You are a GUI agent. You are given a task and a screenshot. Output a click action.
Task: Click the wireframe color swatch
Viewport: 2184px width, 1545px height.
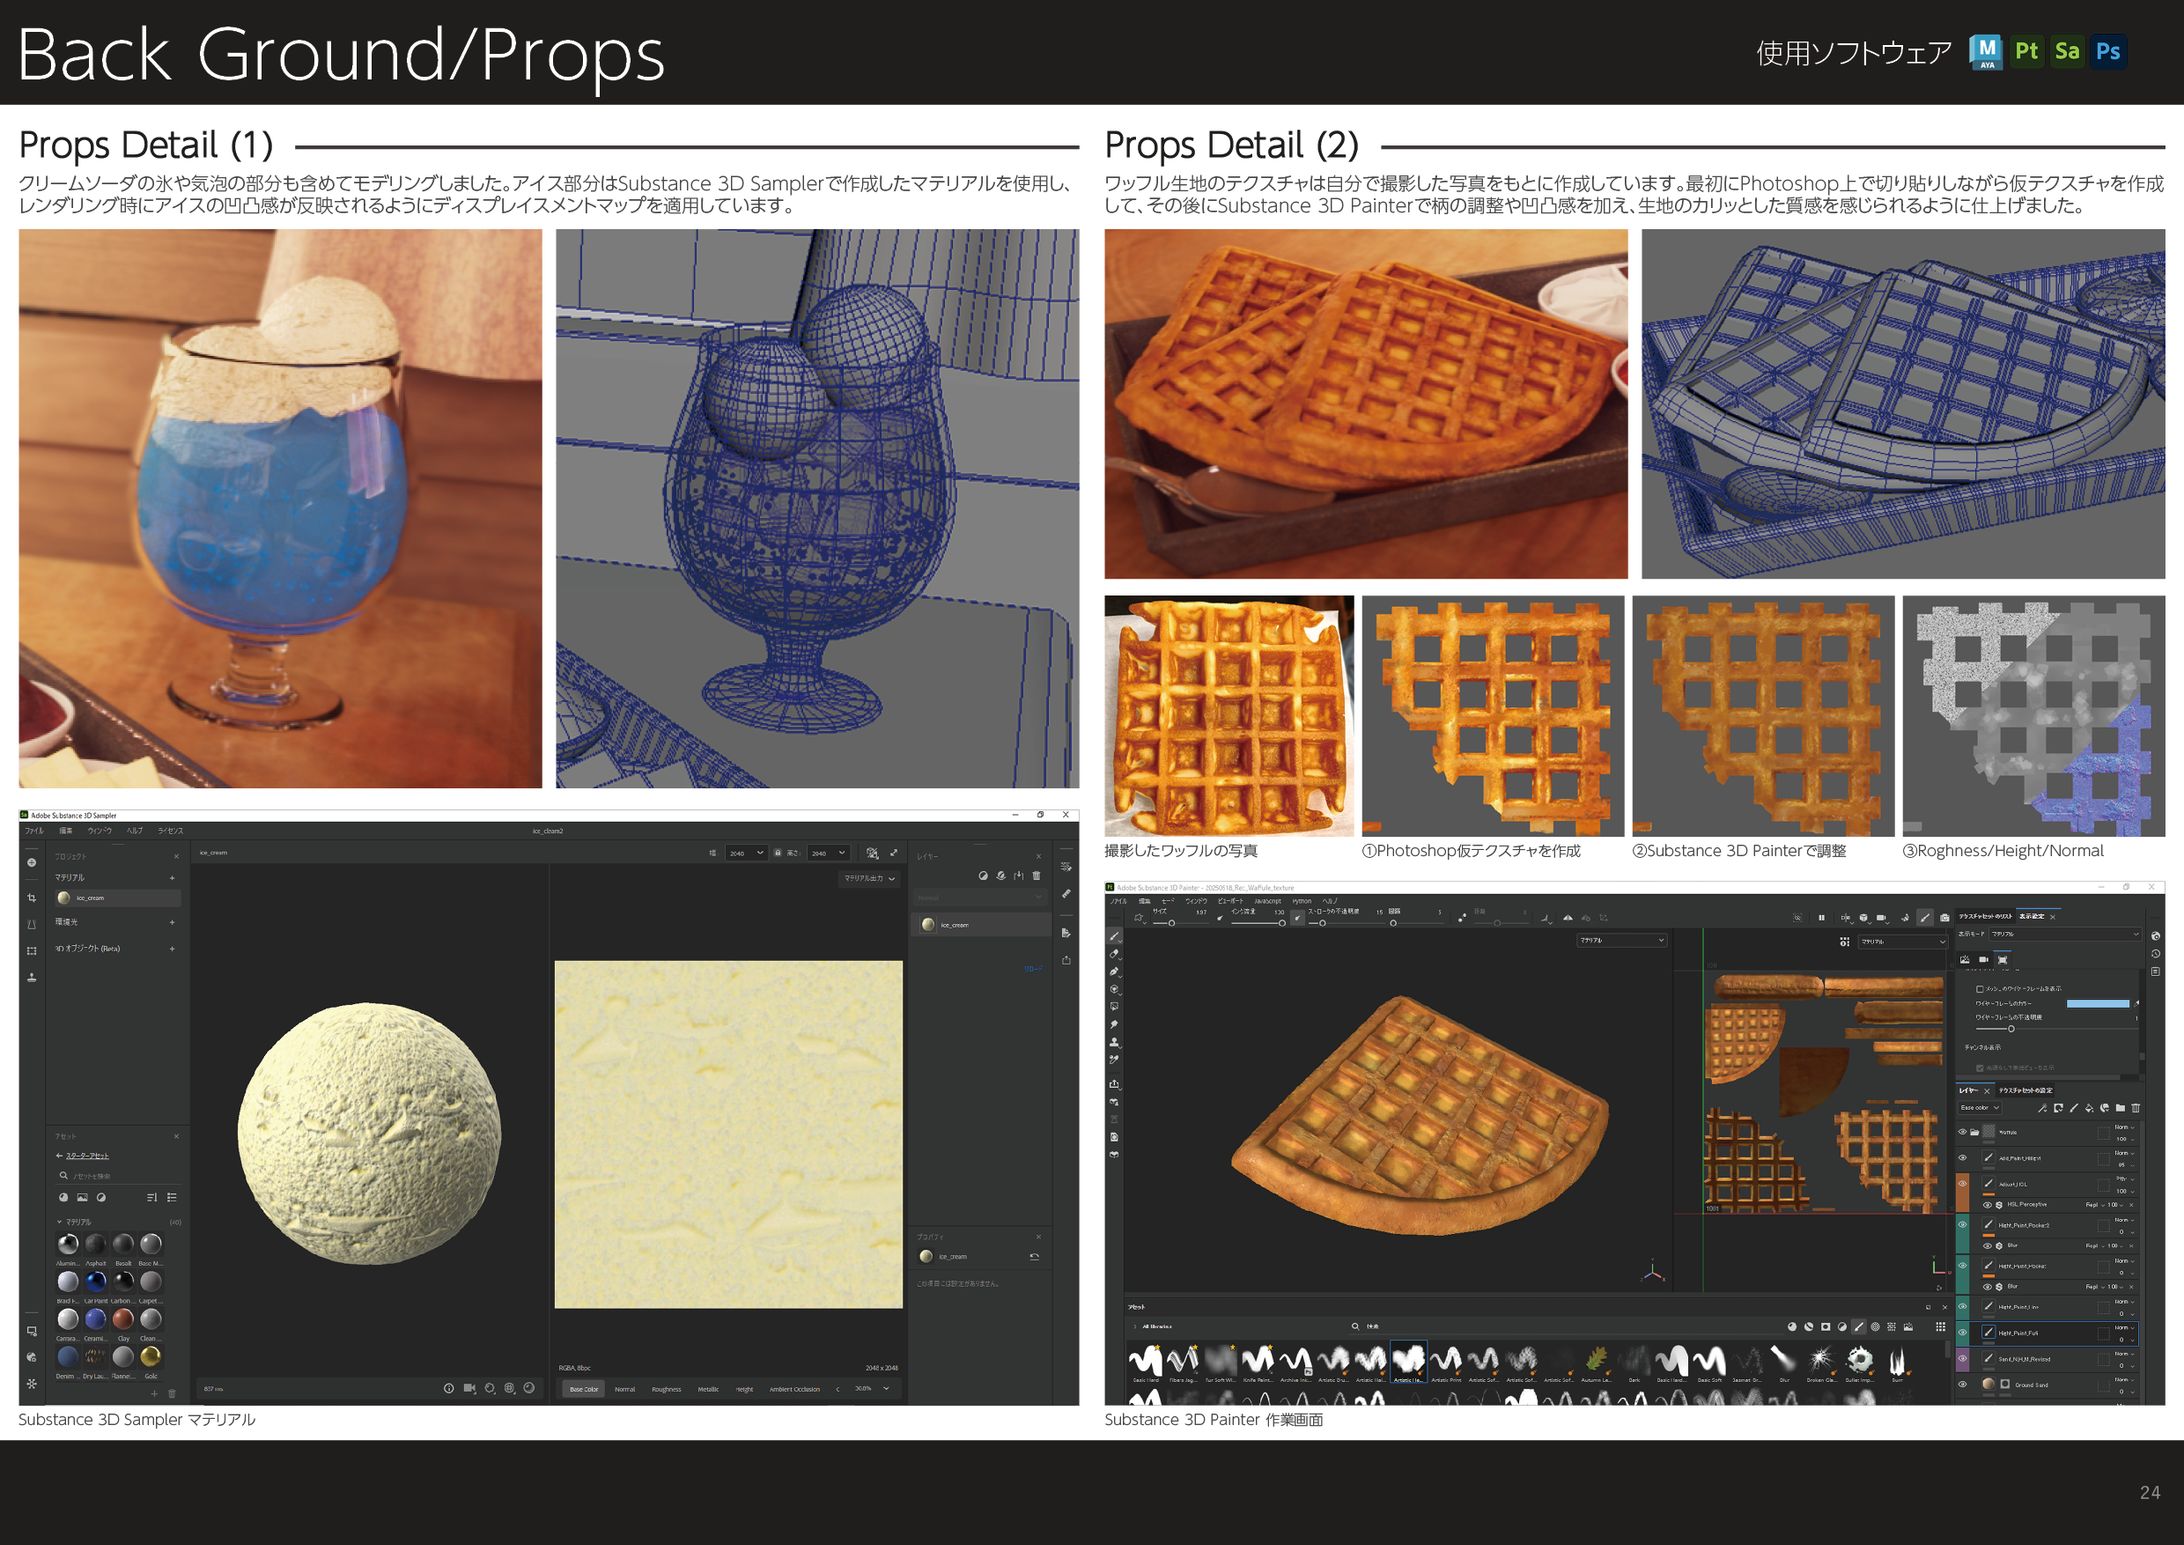click(2097, 1003)
